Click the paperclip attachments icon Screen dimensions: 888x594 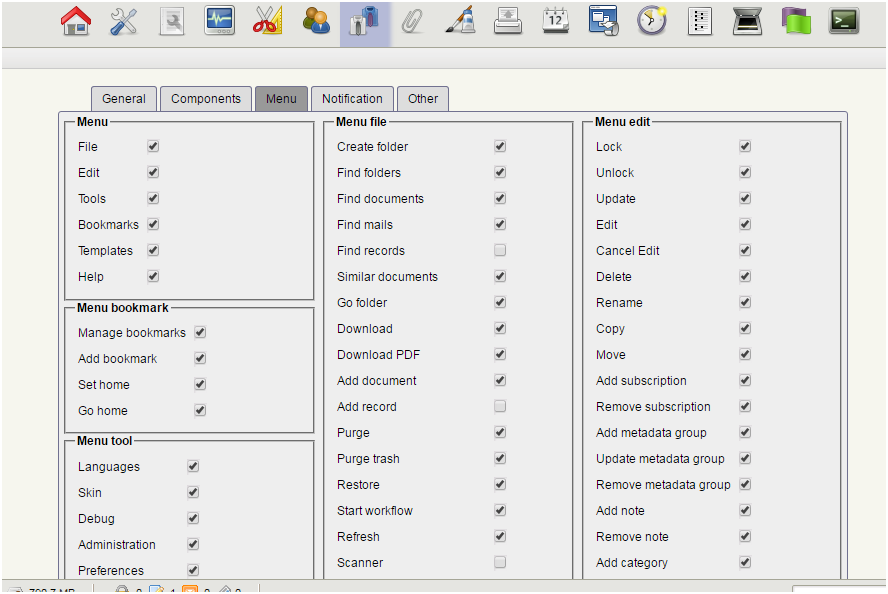coord(412,21)
